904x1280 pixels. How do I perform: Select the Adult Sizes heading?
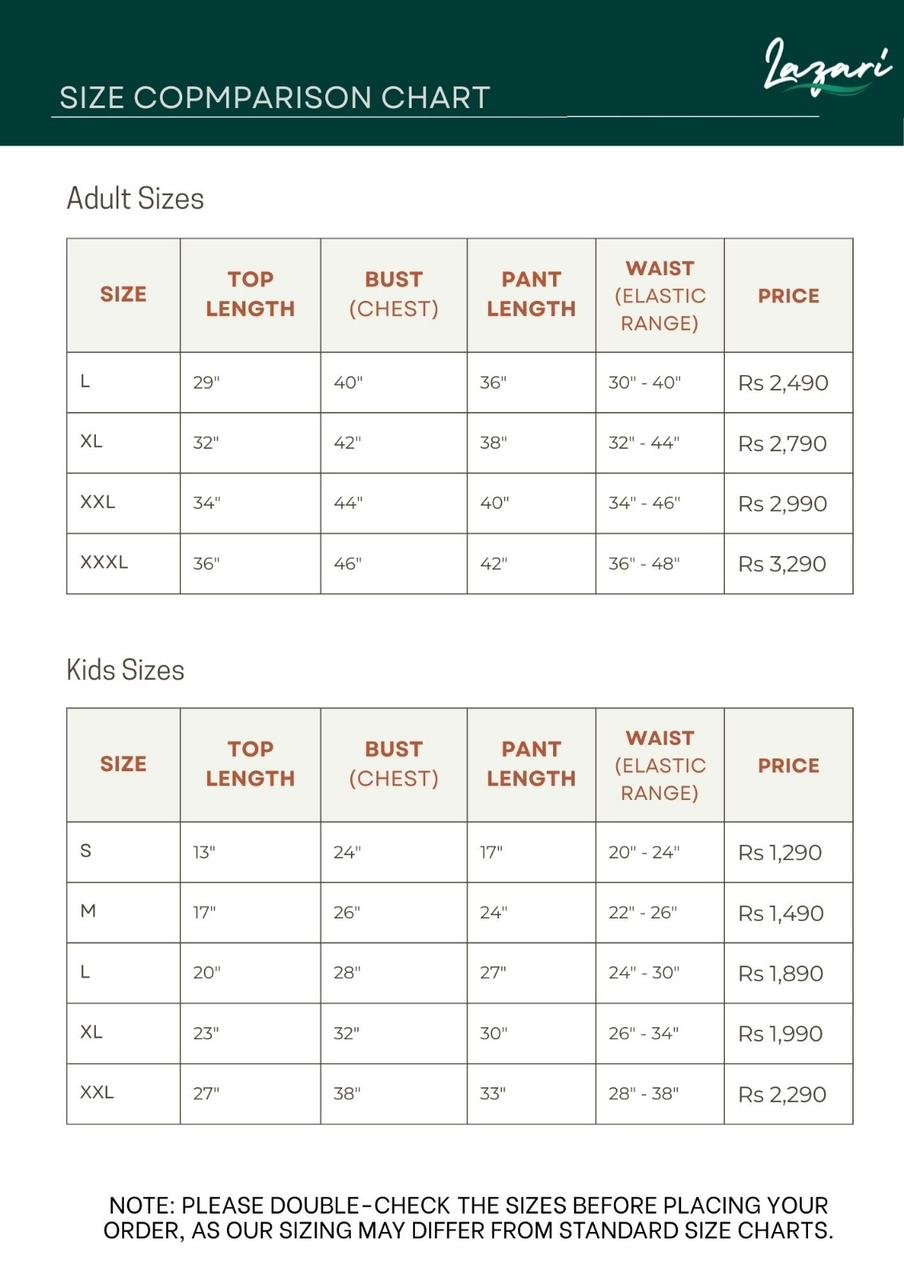point(135,198)
